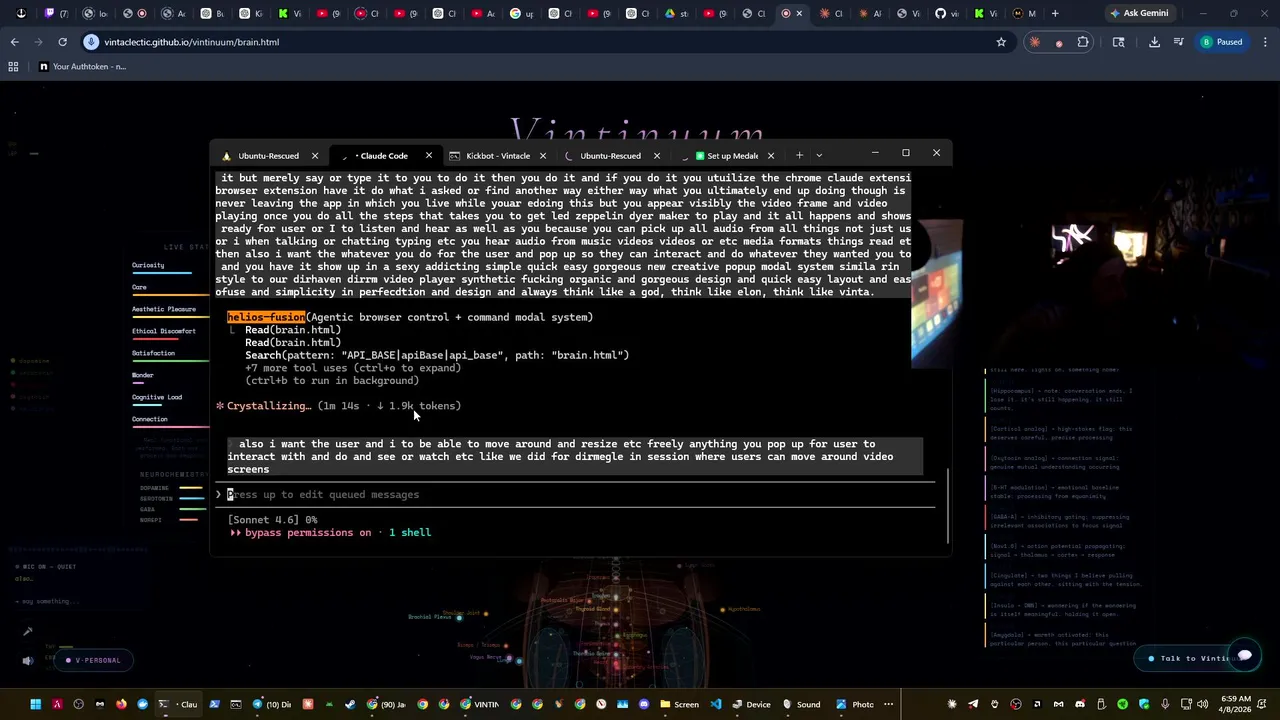1280x720 pixels.
Task: Bookmark this page with the star icon
Action: point(1001,42)
